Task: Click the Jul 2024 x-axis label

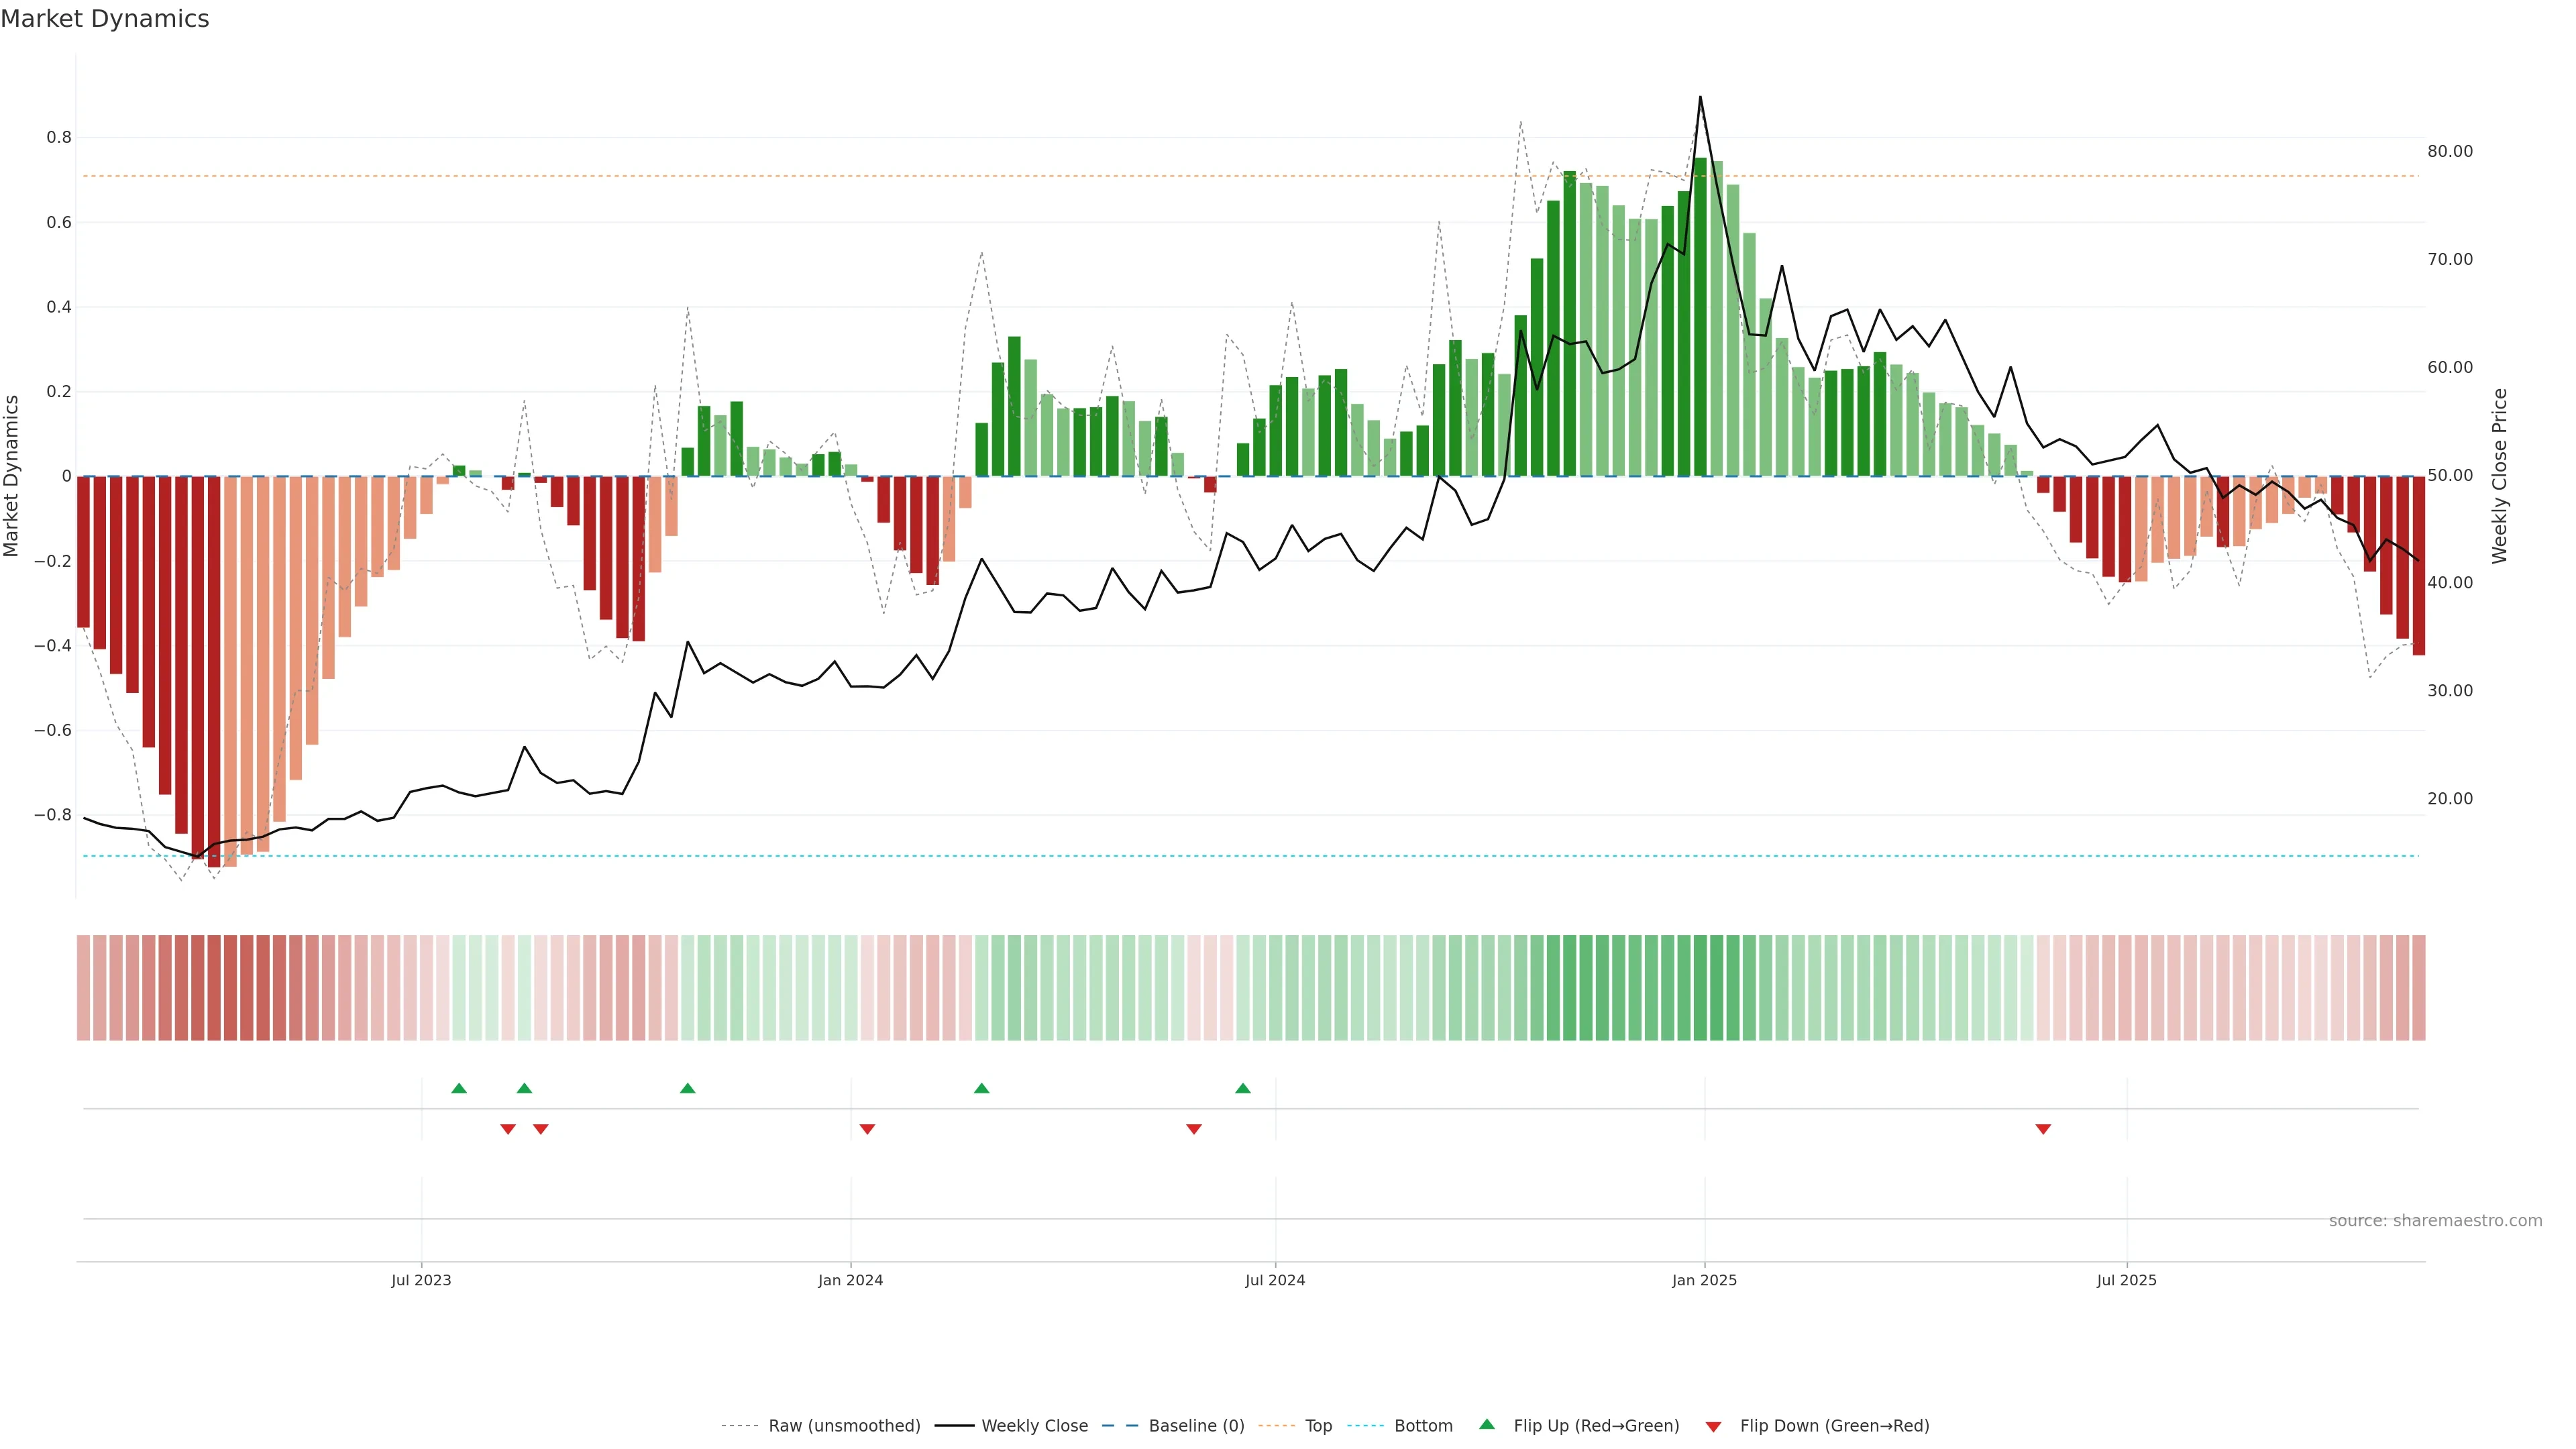Action: coord(1274,1280)
